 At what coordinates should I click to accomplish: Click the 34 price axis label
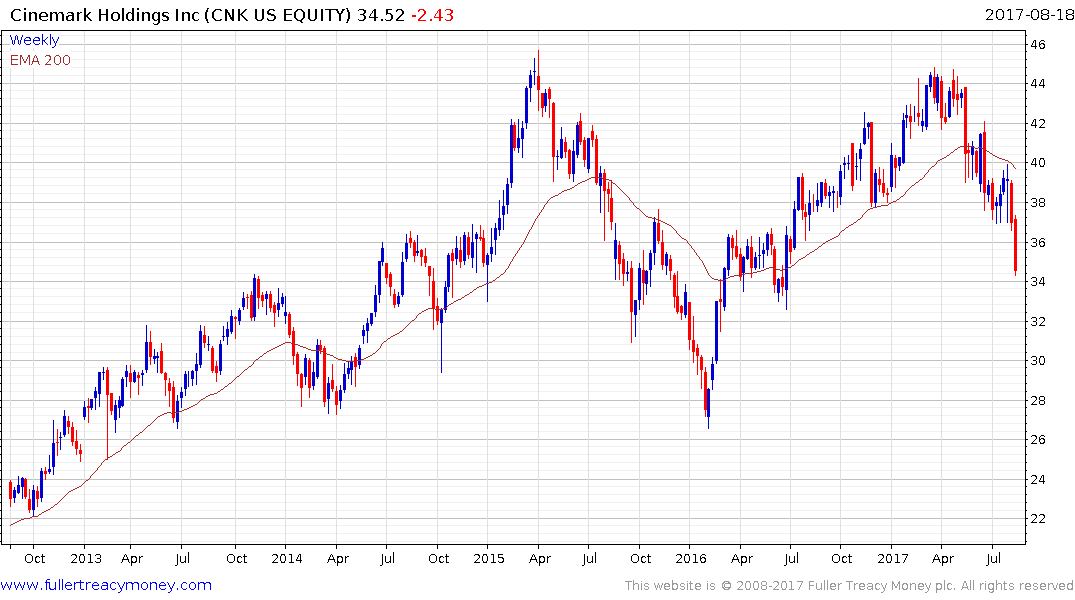click(1037, 281)
